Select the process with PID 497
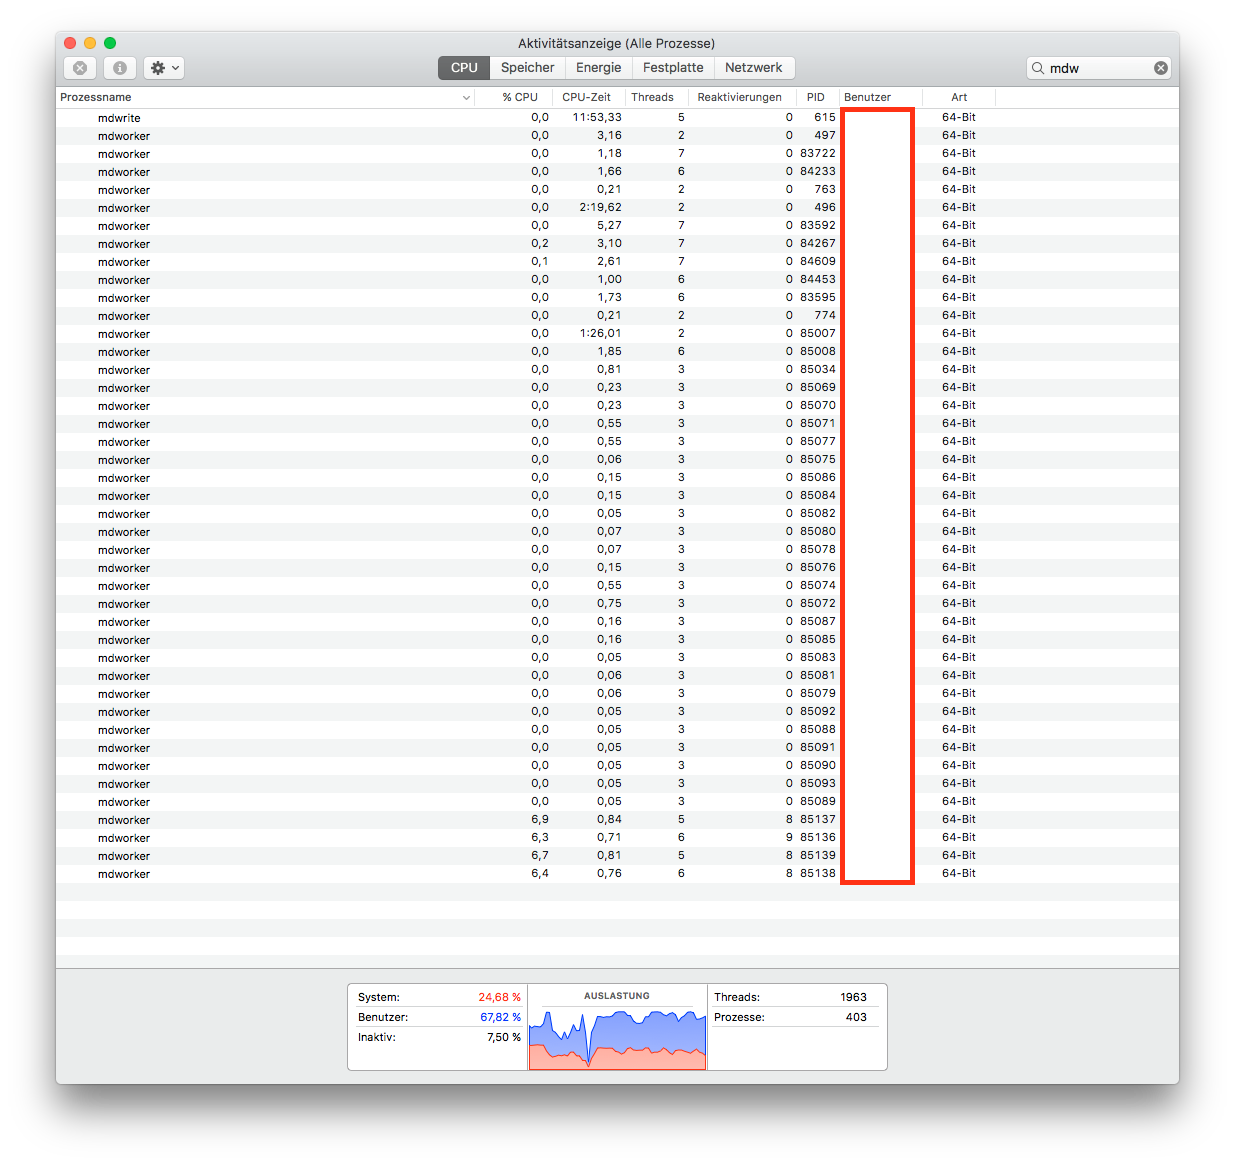The image size is (1235, 1164). (x=617, y=135)
